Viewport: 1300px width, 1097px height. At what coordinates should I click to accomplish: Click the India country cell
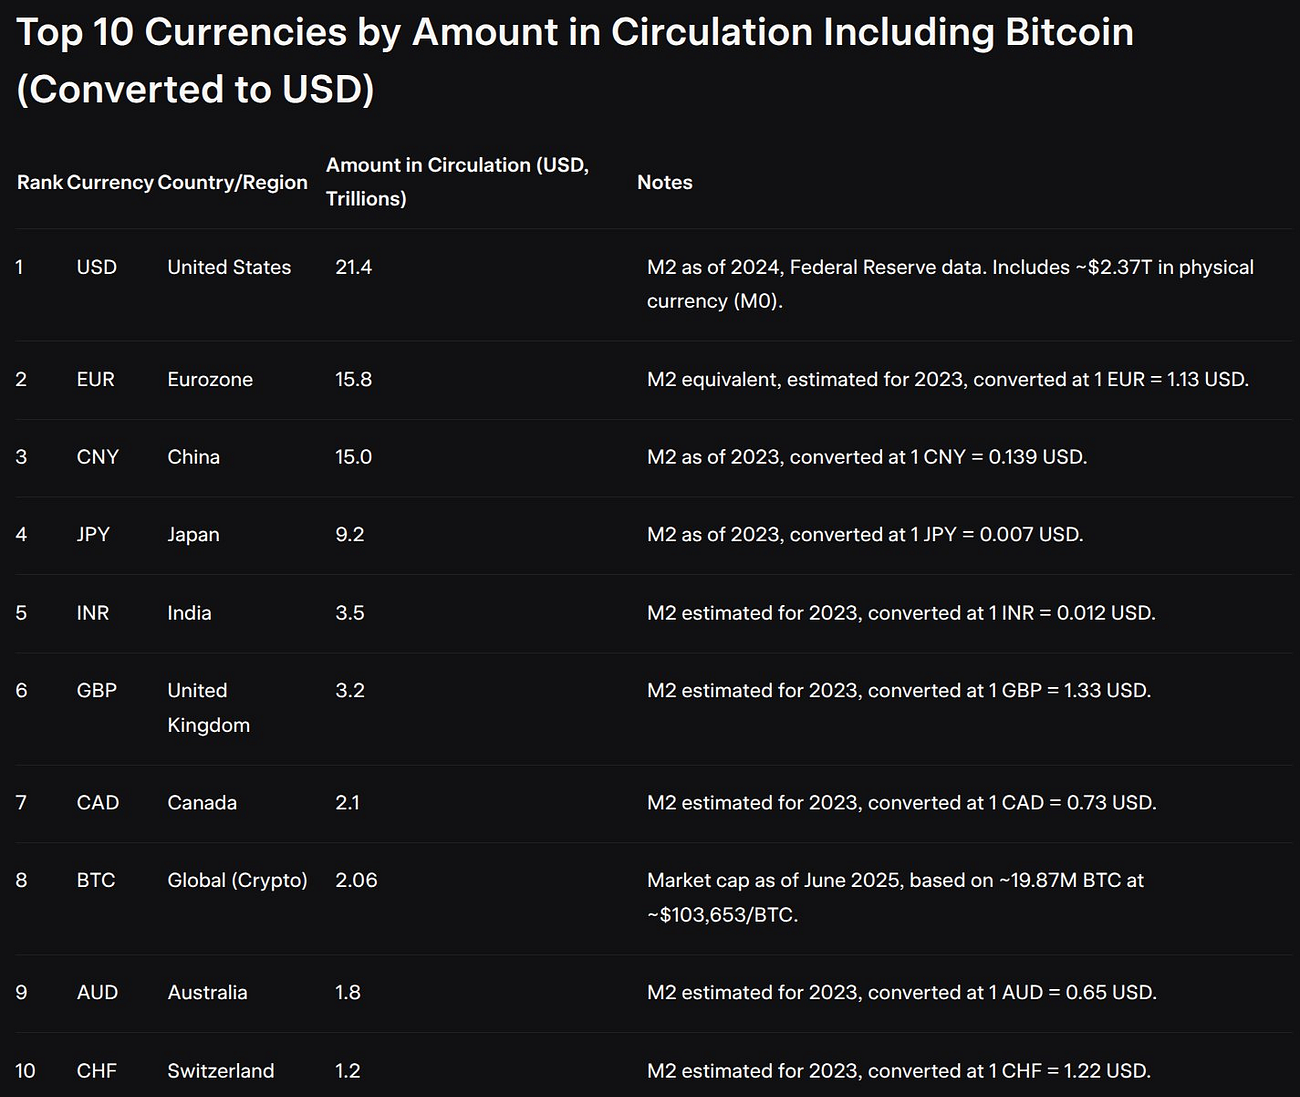tap(189, 612)
